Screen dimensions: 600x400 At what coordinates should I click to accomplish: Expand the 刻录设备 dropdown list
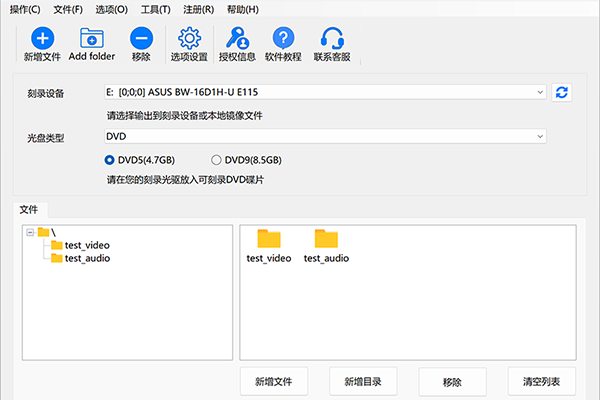540,93
